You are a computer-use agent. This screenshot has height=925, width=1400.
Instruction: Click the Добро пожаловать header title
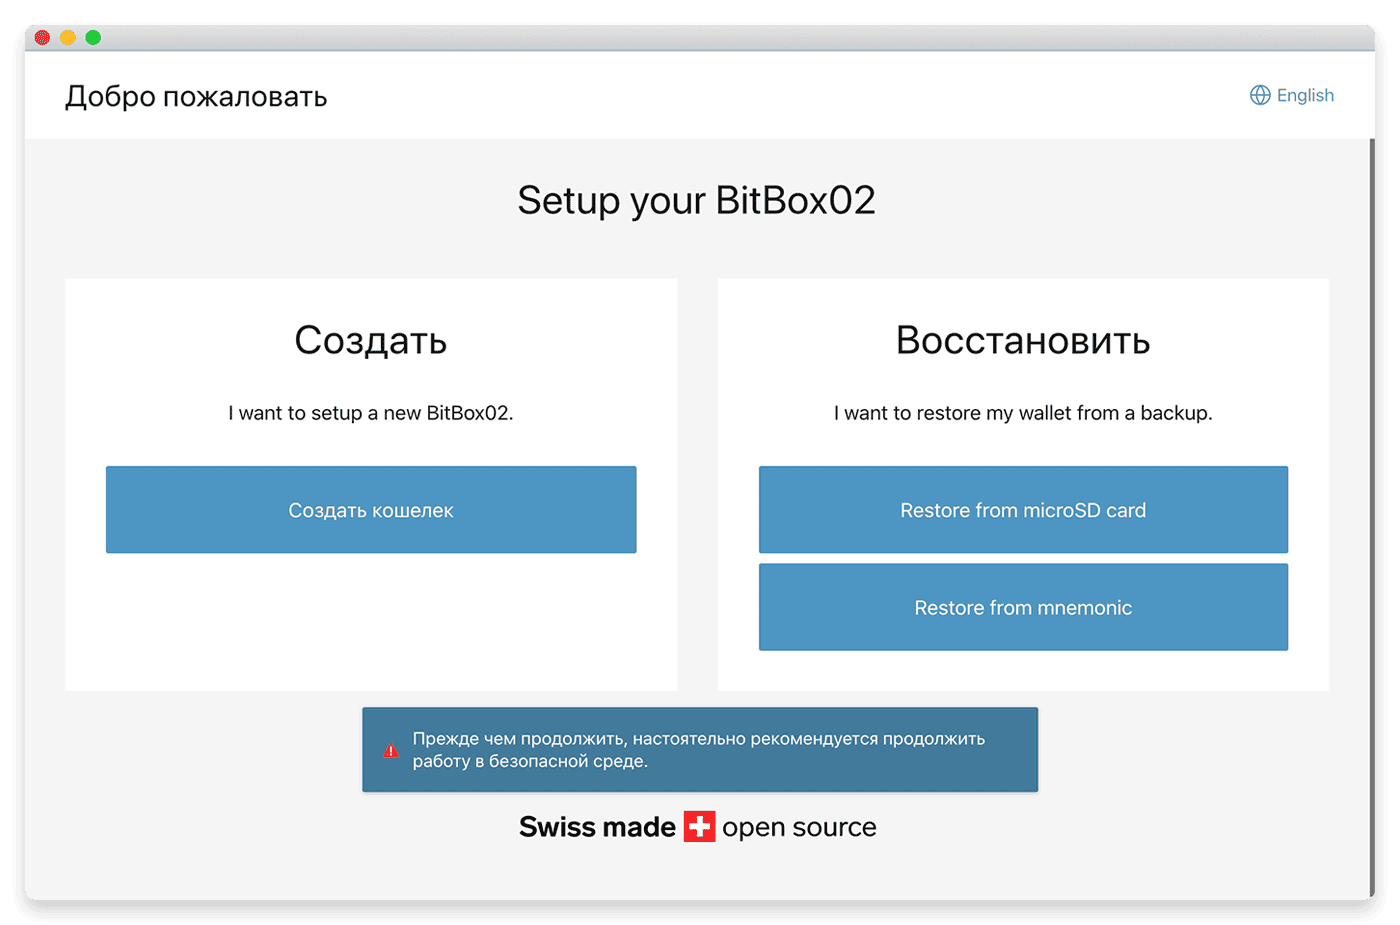coord(196,97)
